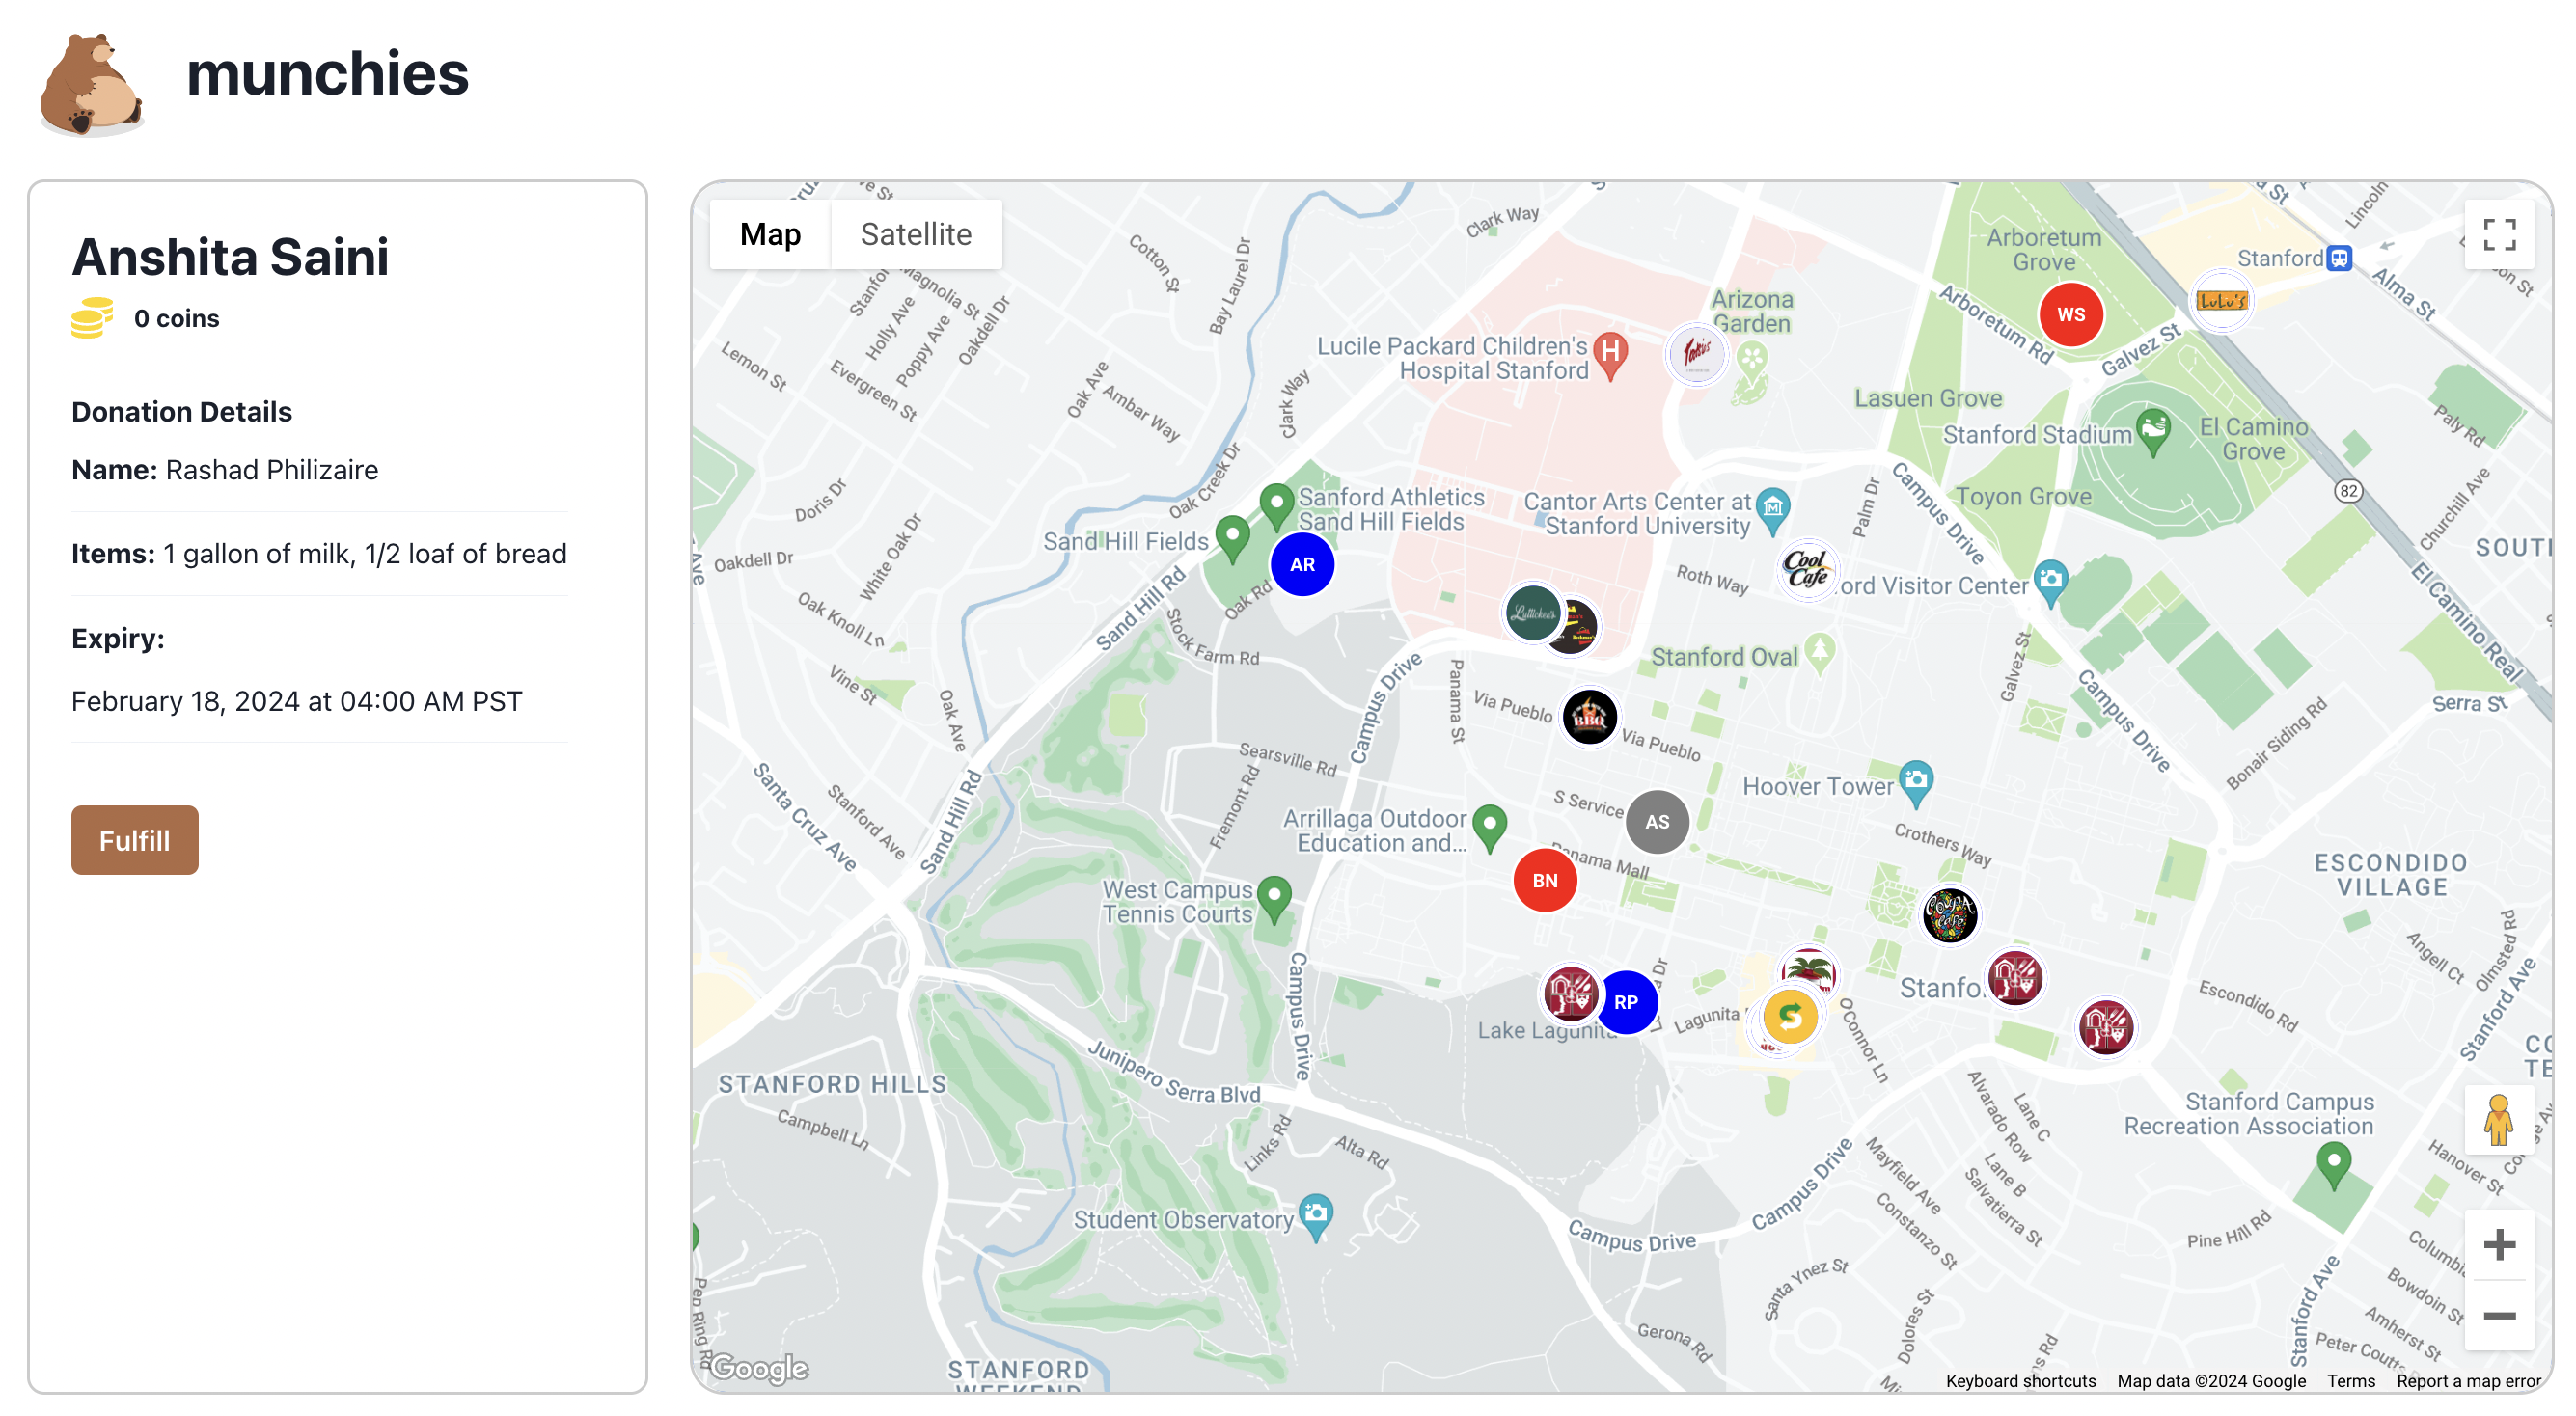The width and height of the screenshot is (2576, 1416).
Task: Open the Cool Cafe map marker
Action: (1806, 569)
